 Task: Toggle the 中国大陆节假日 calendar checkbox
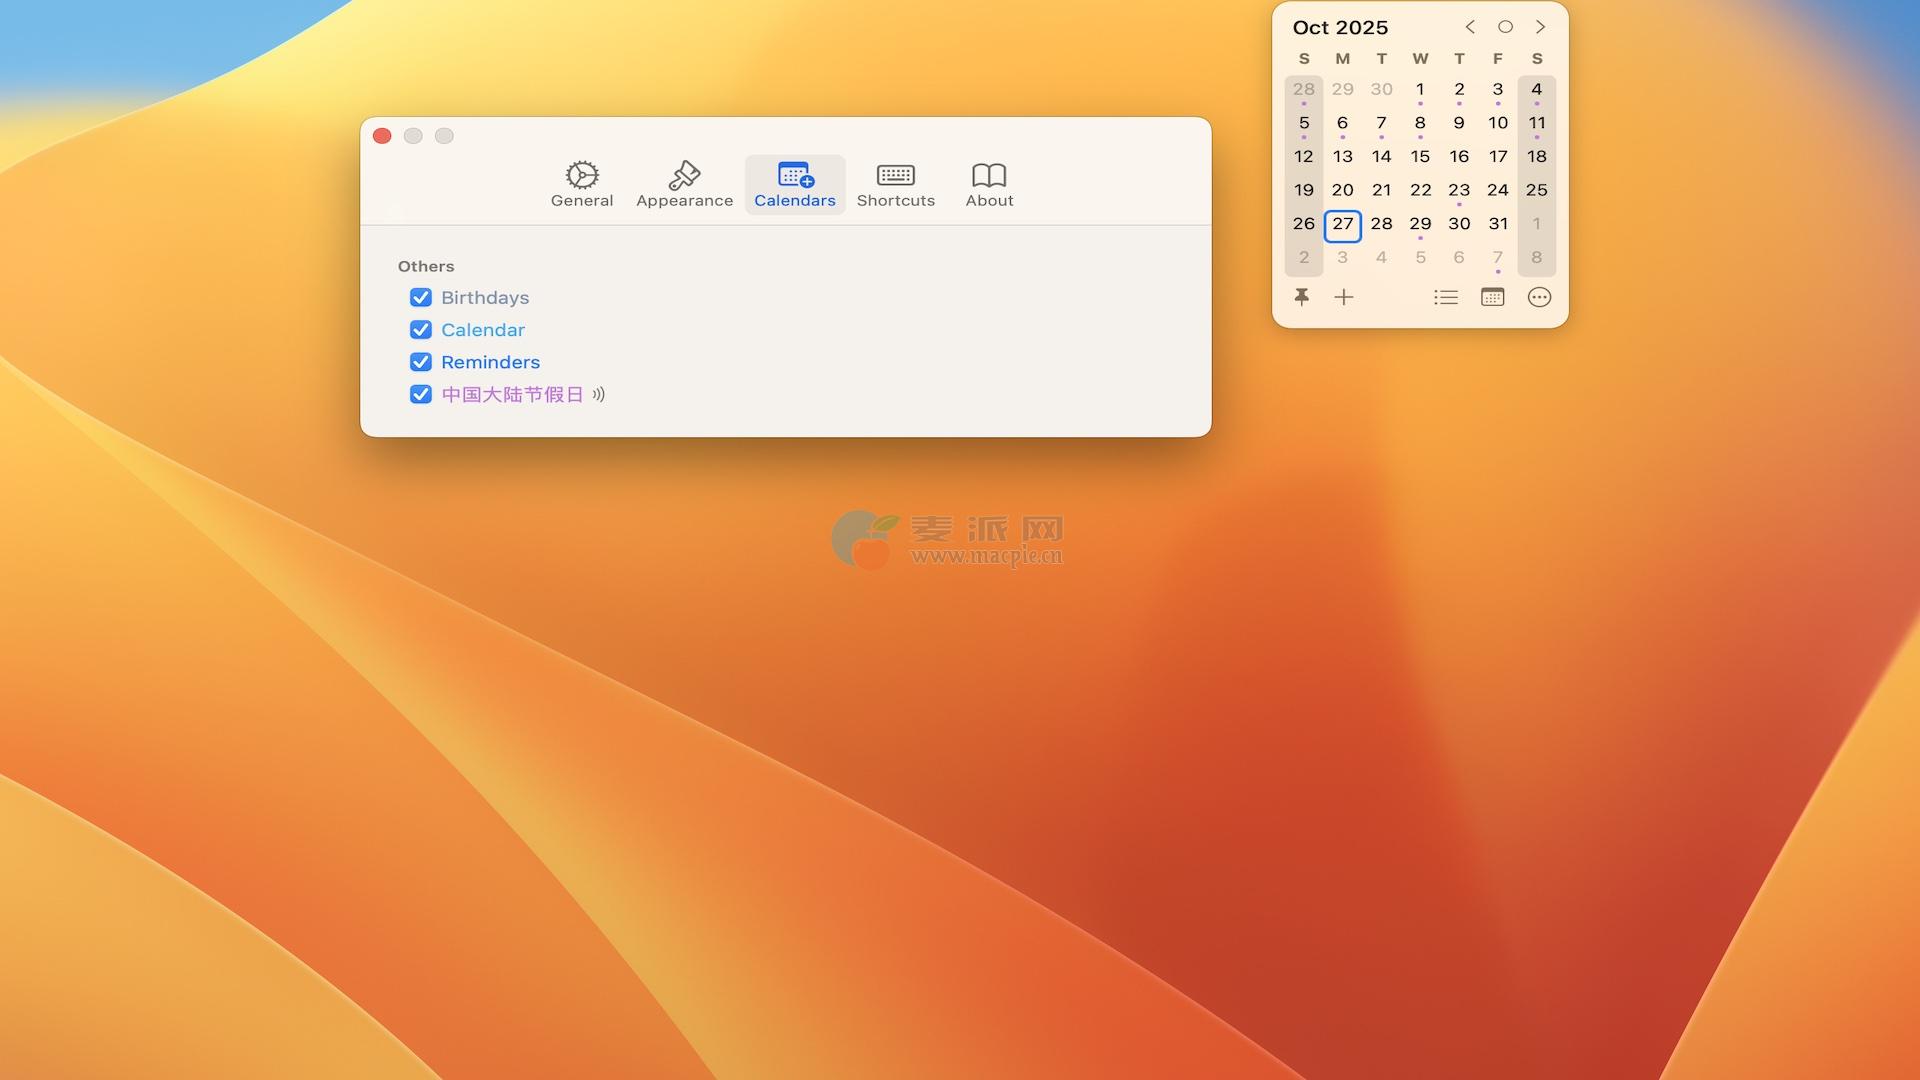click(x=421, y=394)
